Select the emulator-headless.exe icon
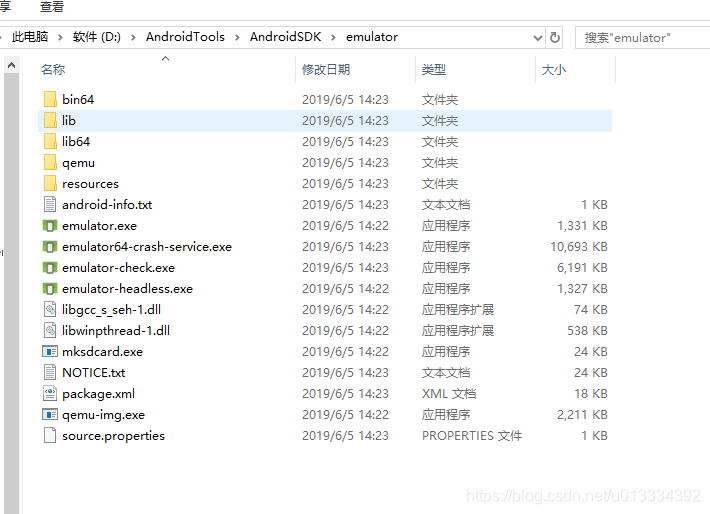This screenshot has height=514, width=710. (x=50, y=288)
